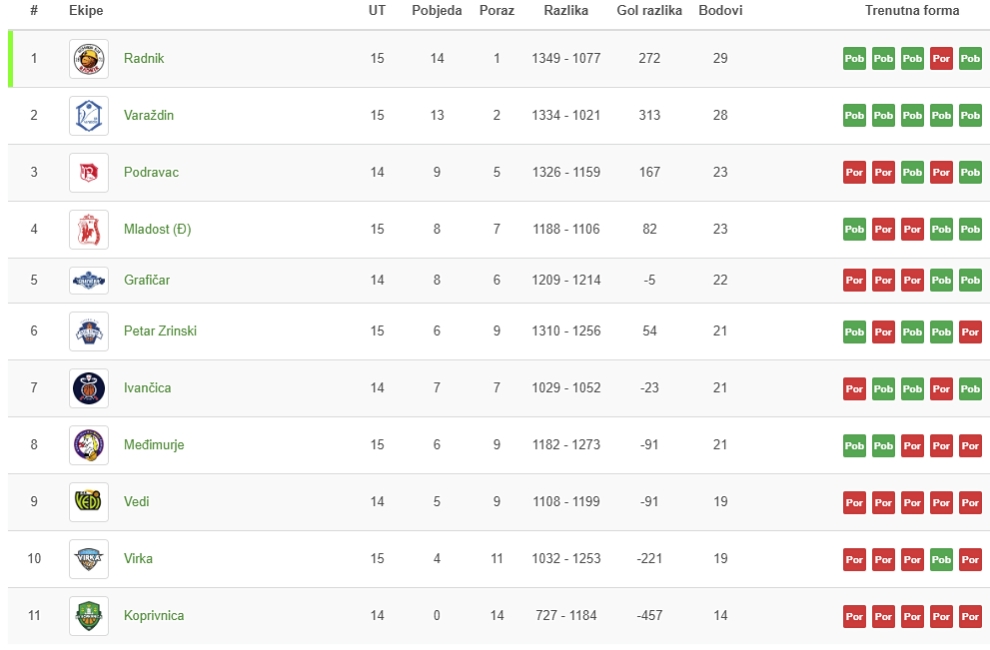
Task: Click the Bodovi column header
Action: (x=720, y=11)
